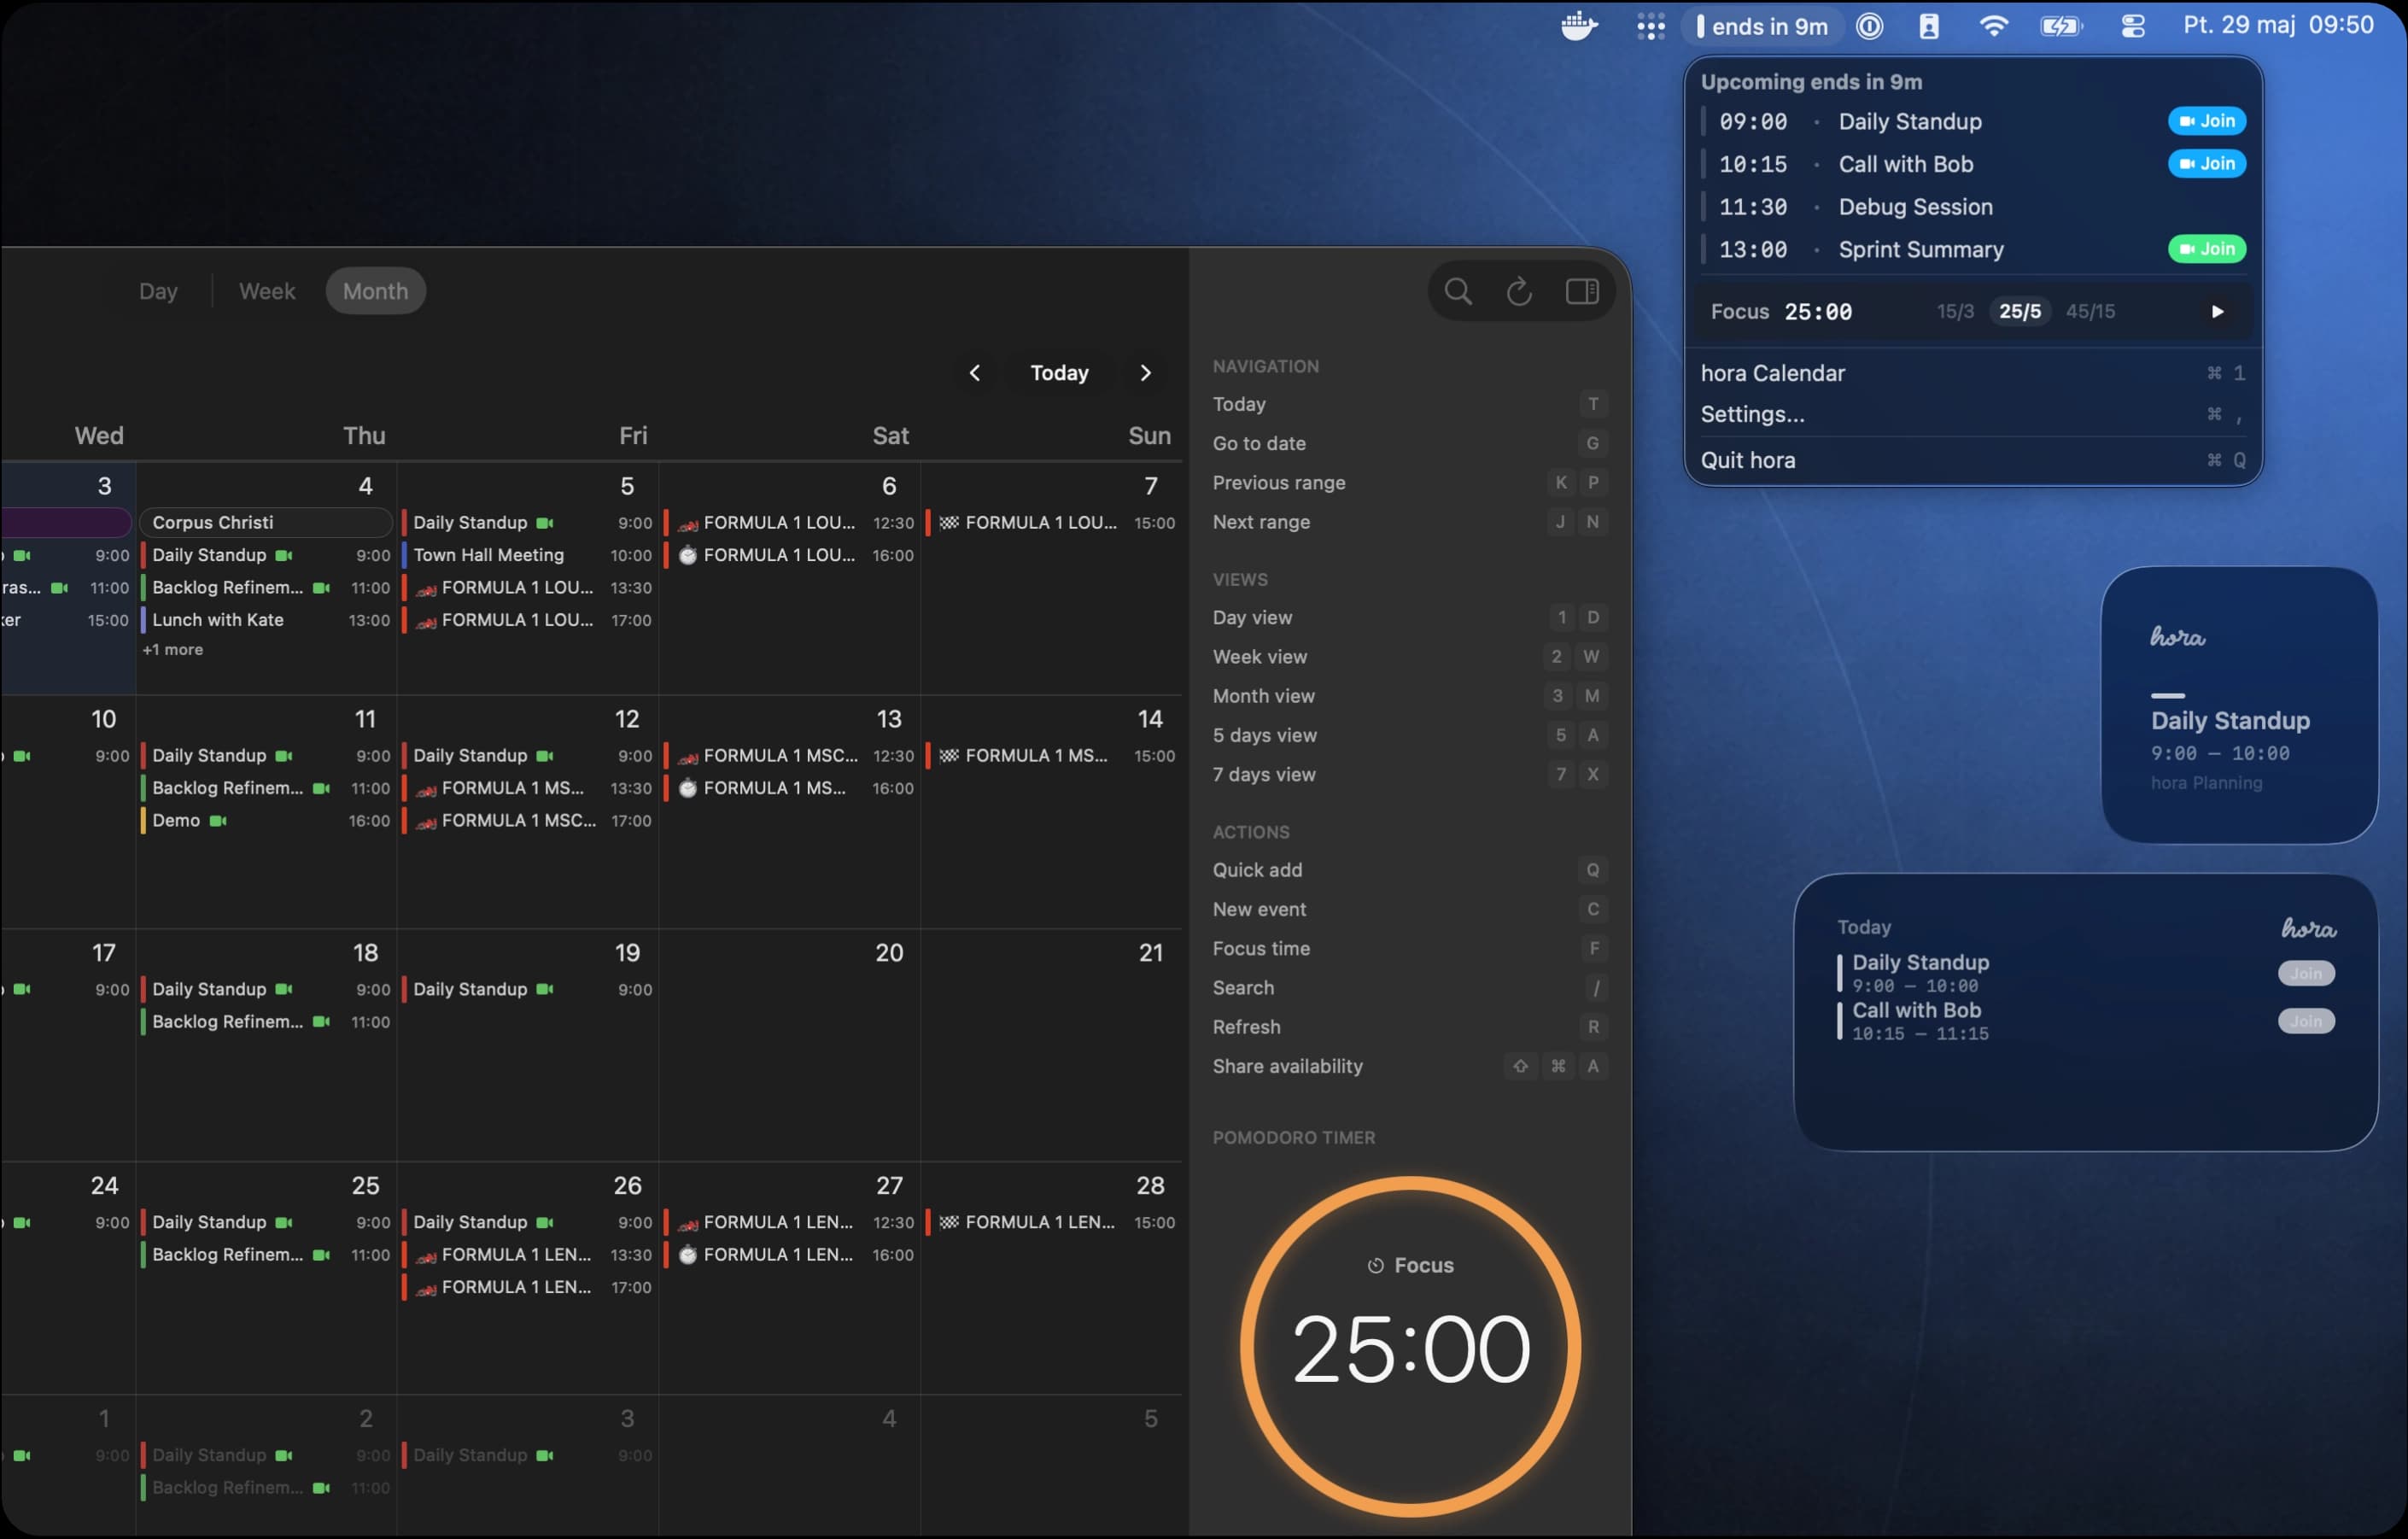
Task: Go to previous month with left chevron
Action: coord(975,373)
